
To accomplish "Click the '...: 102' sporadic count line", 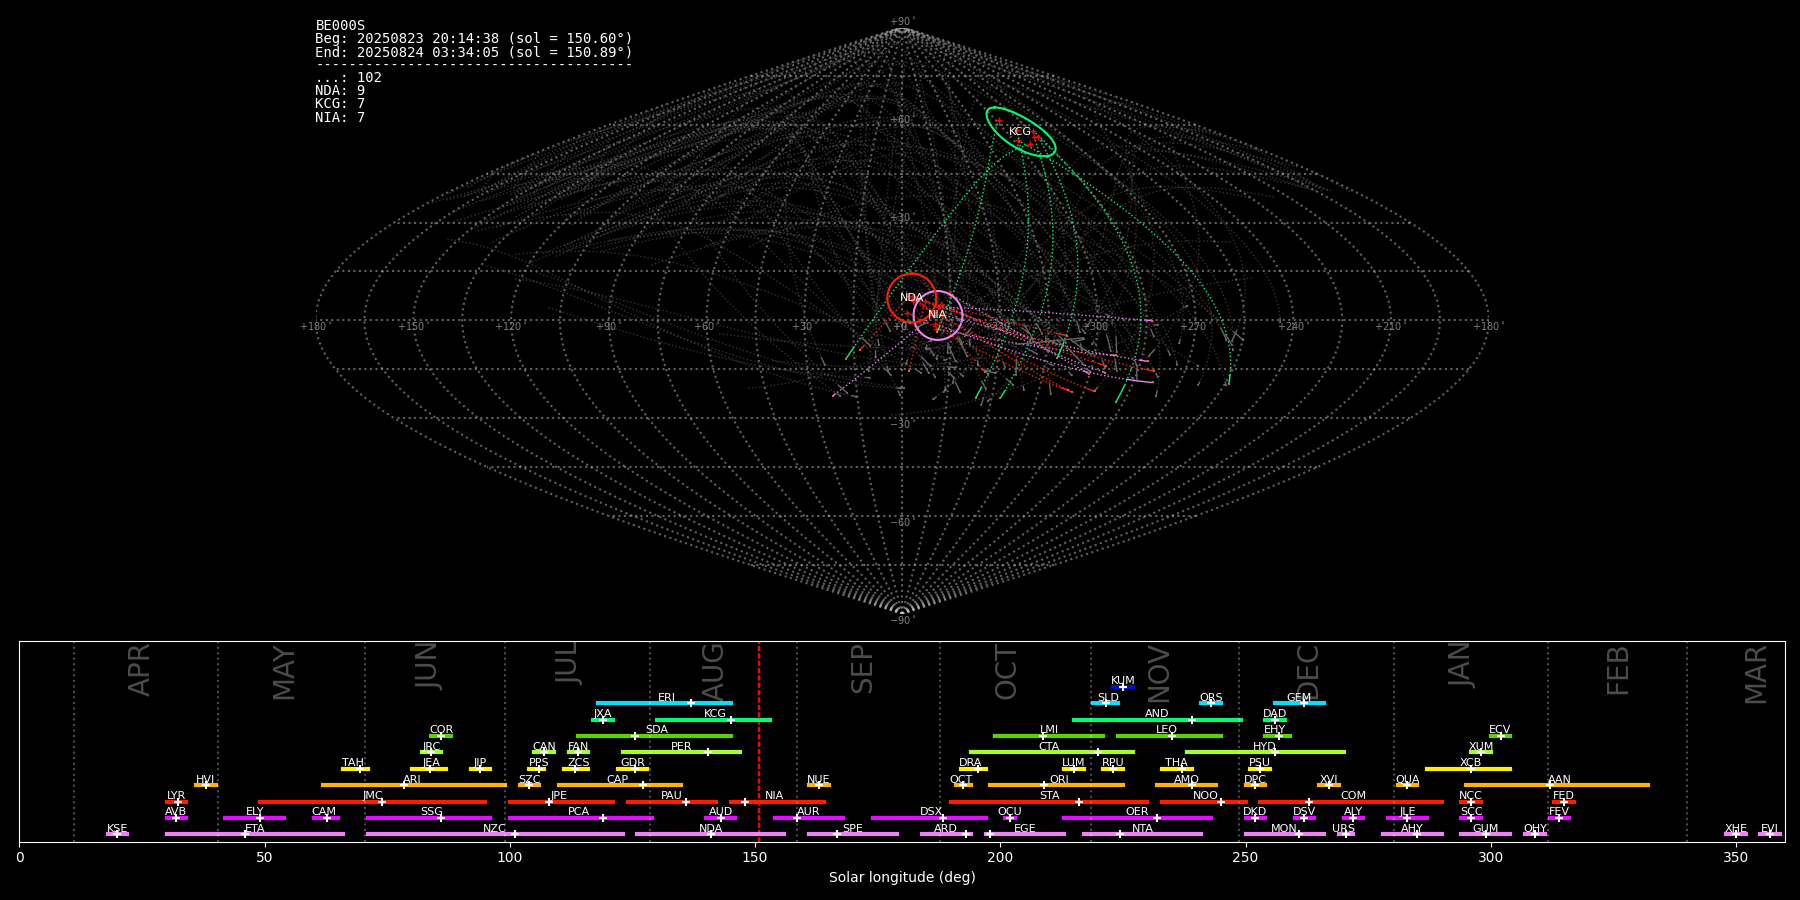I will coord(348,78).
